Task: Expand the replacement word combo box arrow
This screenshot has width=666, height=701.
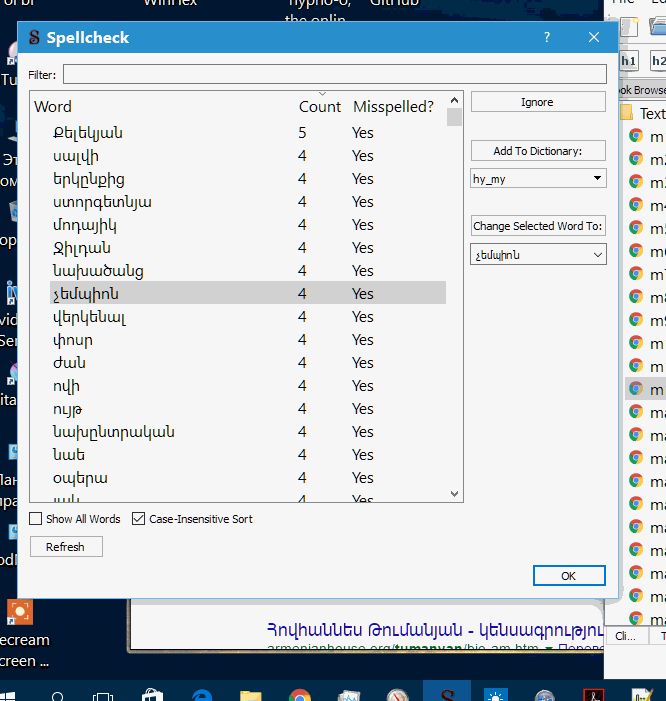Action: [597, 255]
